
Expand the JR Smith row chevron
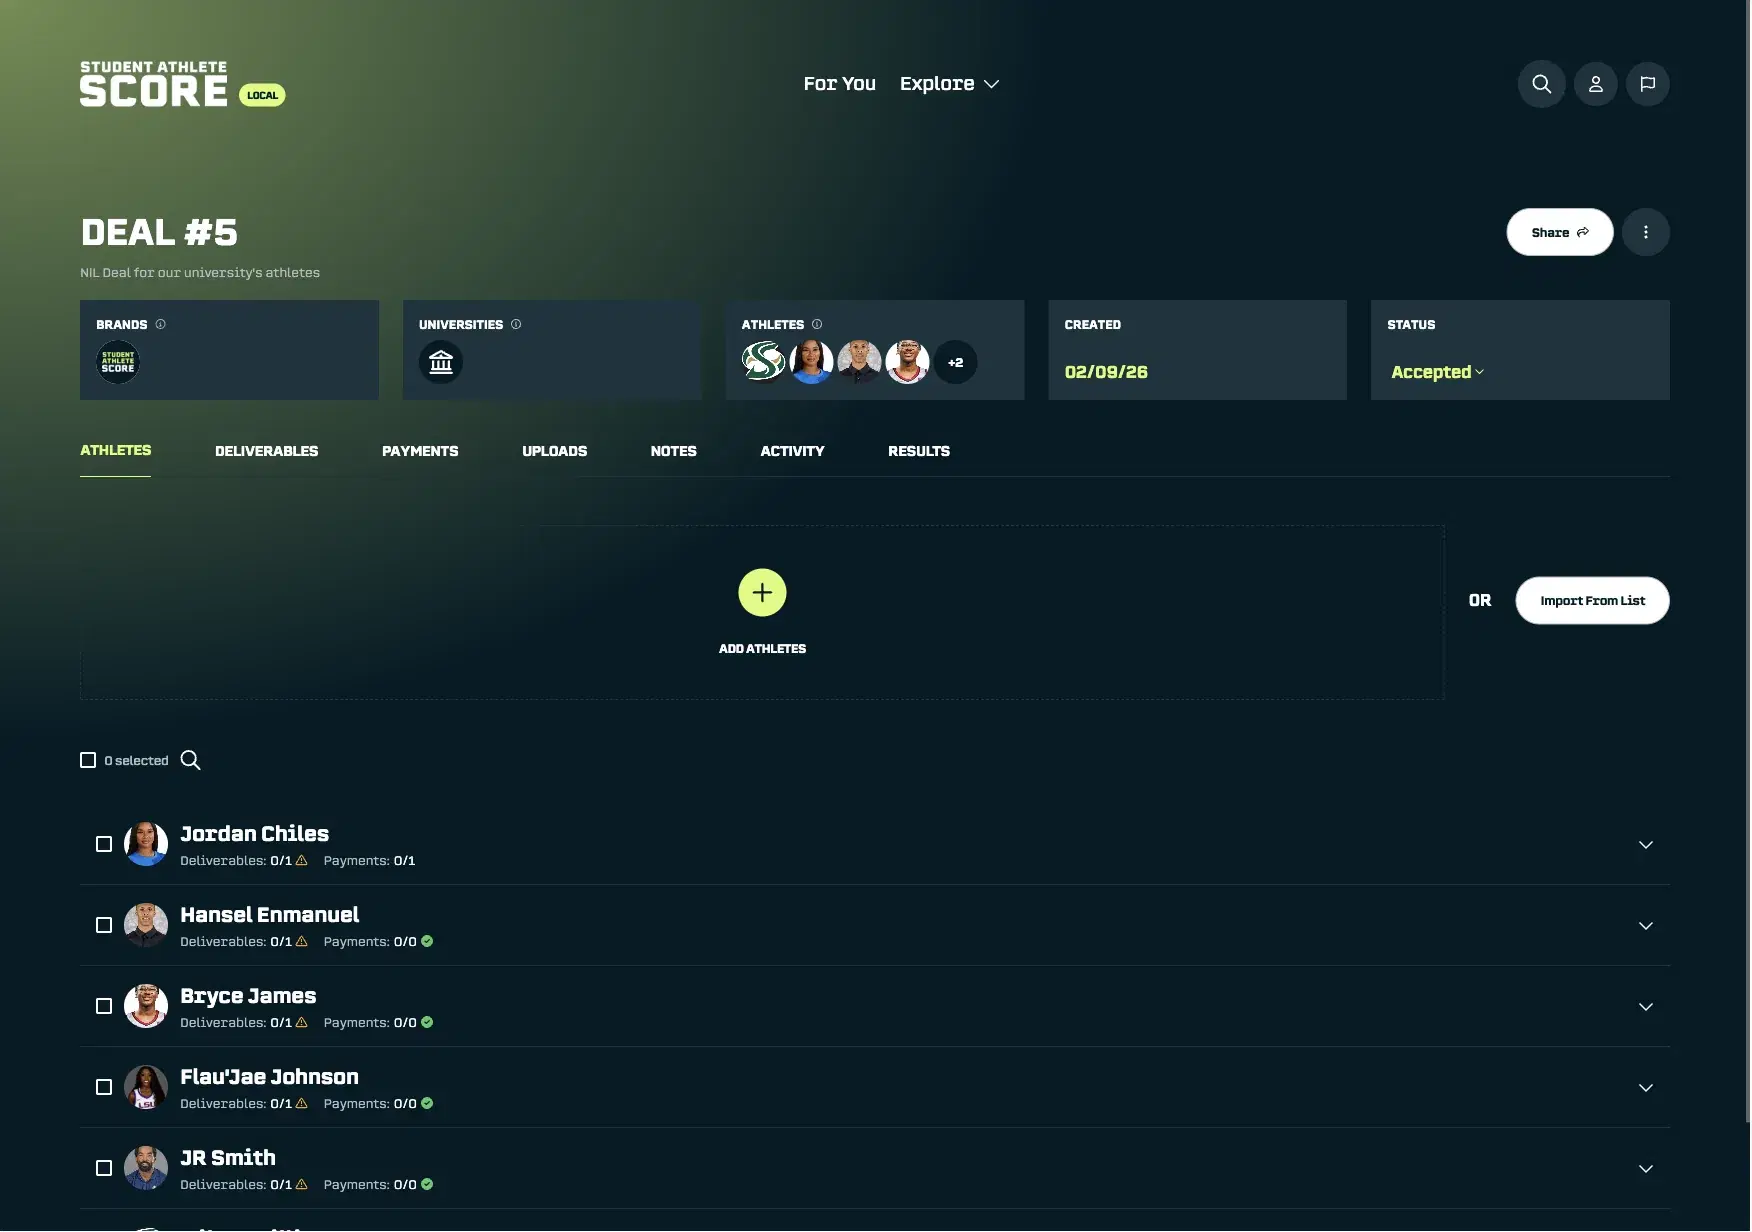(1645, 1169)
